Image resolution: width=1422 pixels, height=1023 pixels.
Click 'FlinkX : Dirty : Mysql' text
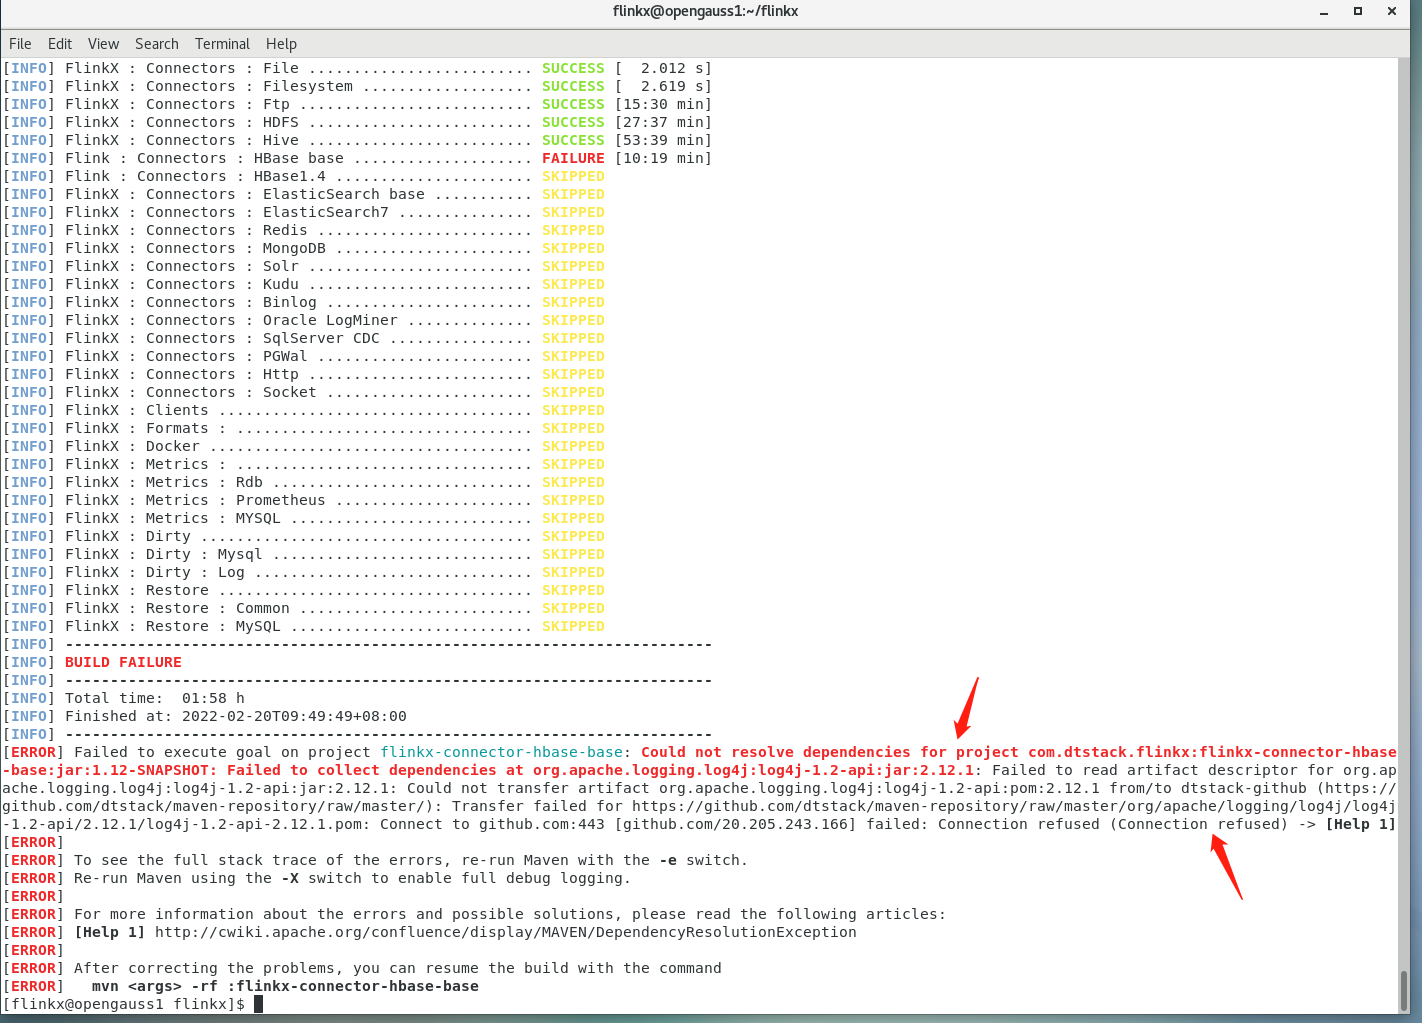click(x=164, y=554)
